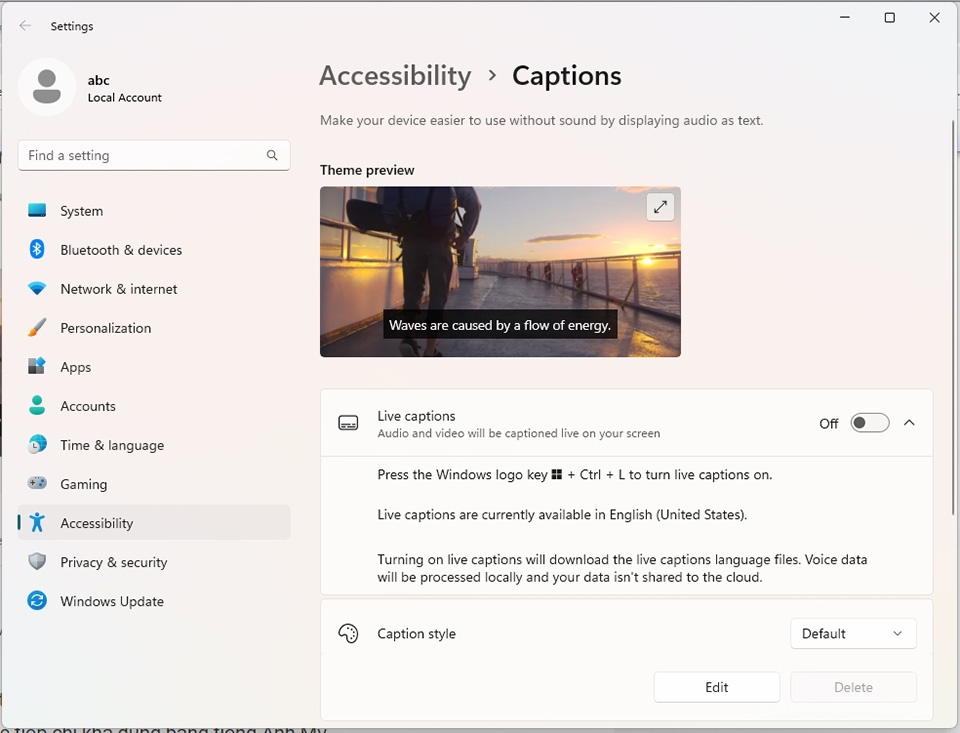Select the Personalization brush icon
Viewport: 960px width, 733px height.
click(36, 328)
